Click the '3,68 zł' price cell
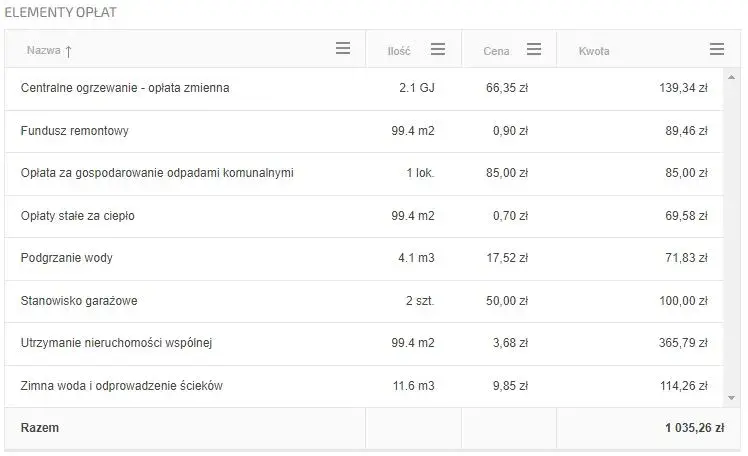 tap(510, 342)
